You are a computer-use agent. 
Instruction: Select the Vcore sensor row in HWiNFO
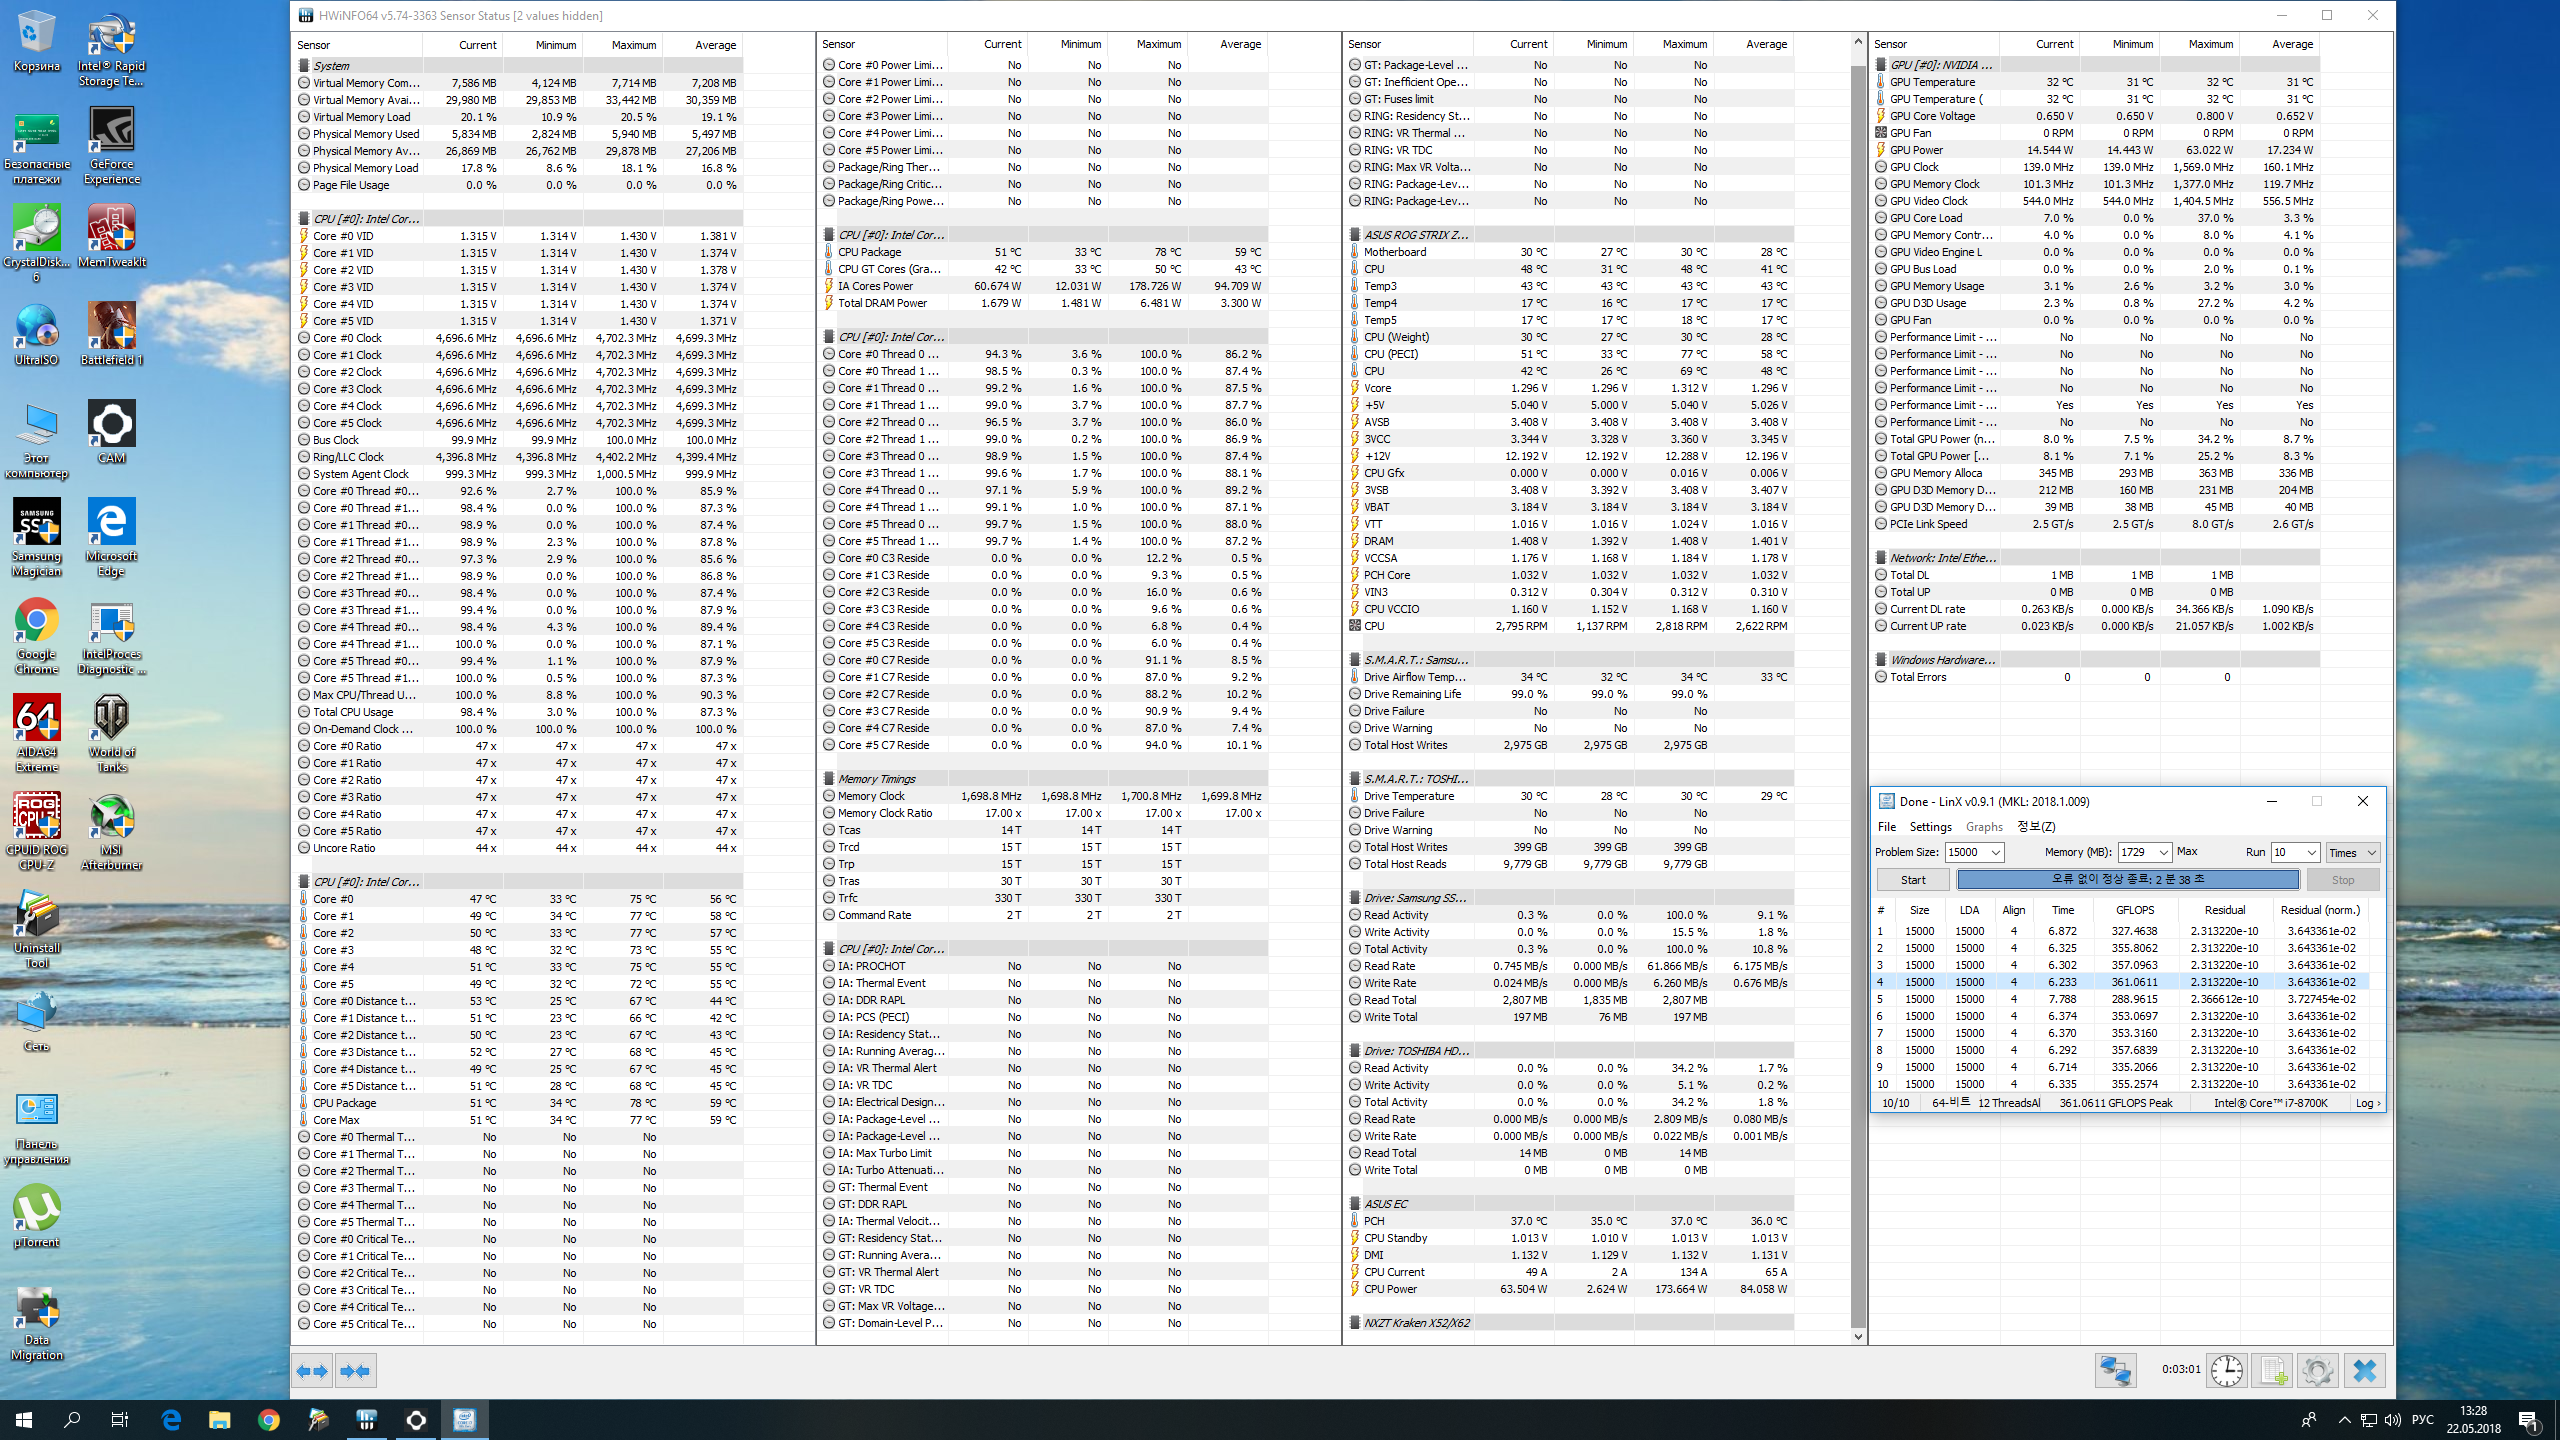point(1570,388)
